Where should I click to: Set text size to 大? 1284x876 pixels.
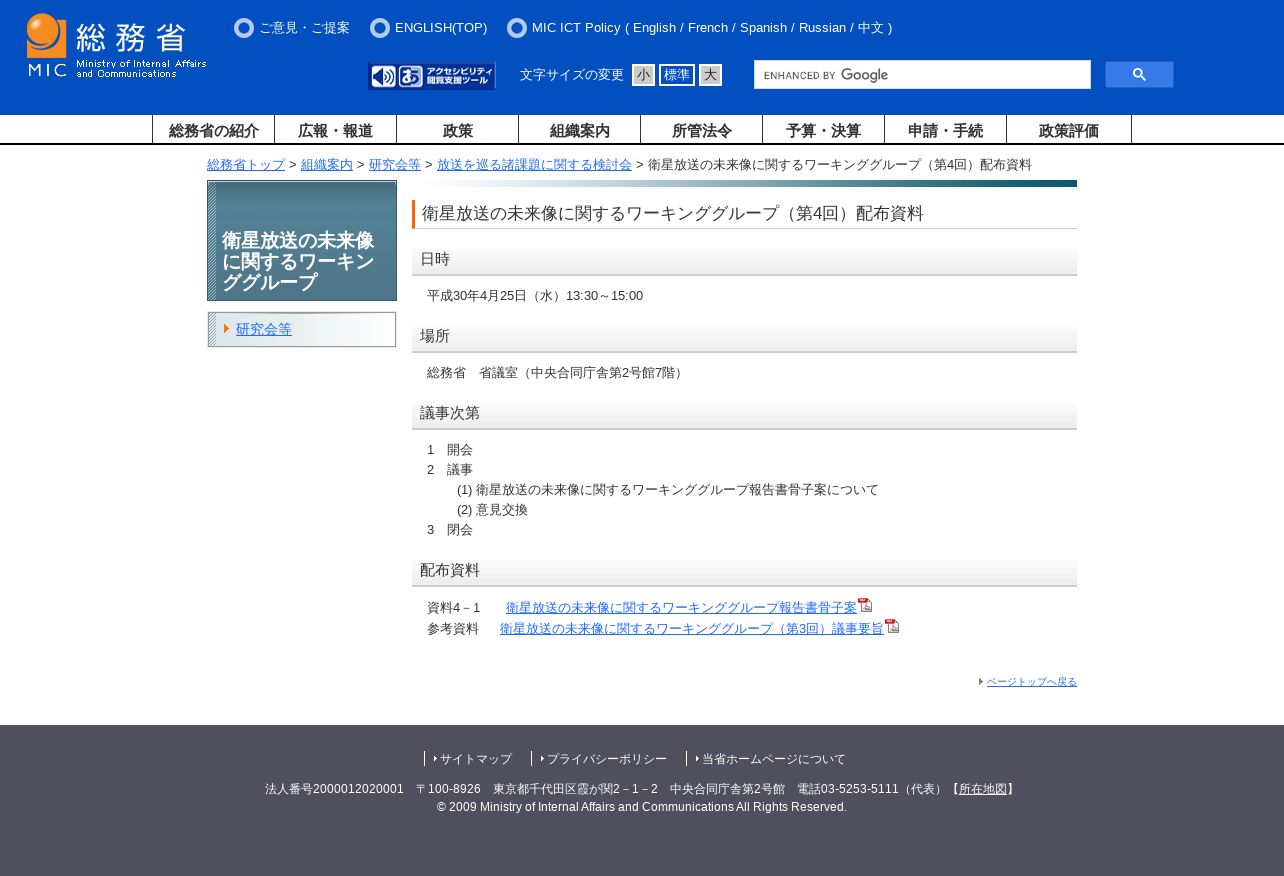click(710, 75)
